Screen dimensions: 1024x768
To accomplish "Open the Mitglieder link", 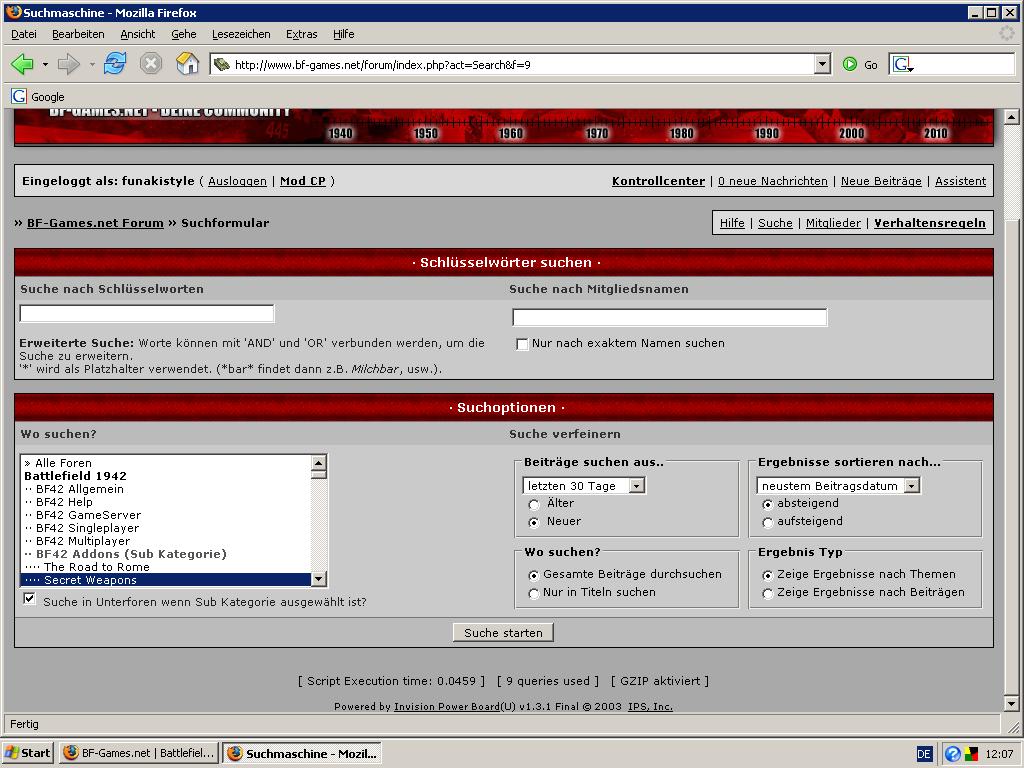I will click(833, 223).
